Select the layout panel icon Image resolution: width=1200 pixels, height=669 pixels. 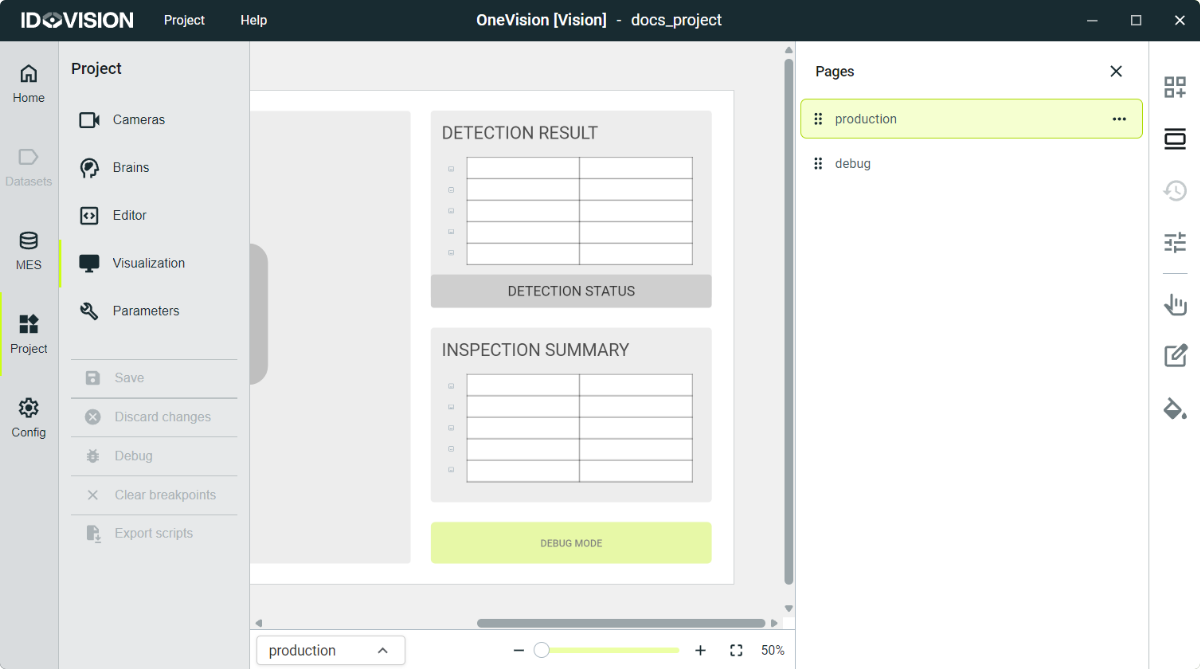1174,139
